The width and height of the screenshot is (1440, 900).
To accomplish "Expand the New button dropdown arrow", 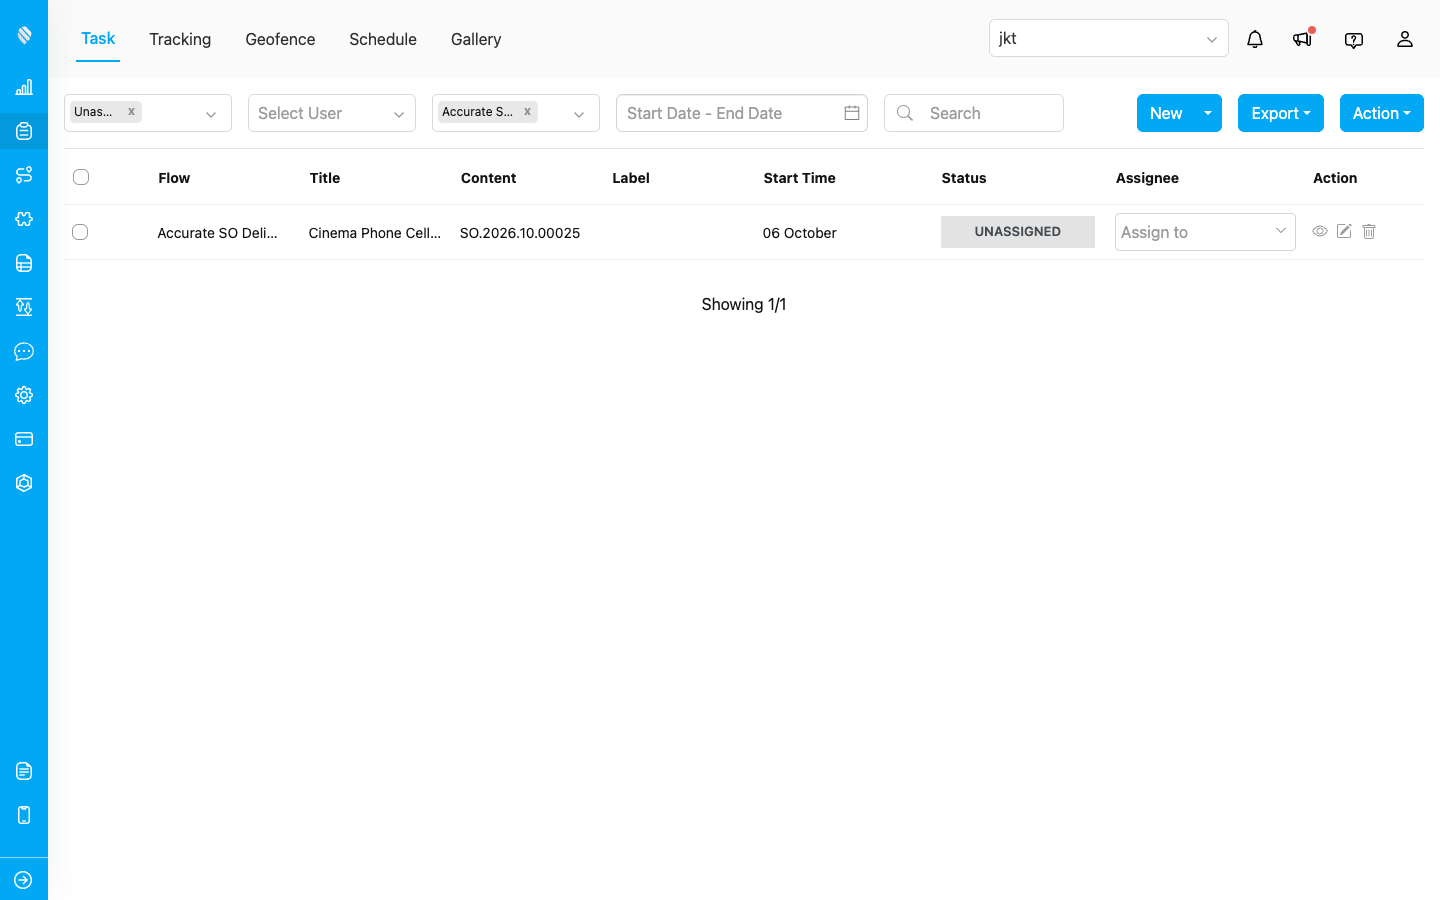I will coord(1208,113).
